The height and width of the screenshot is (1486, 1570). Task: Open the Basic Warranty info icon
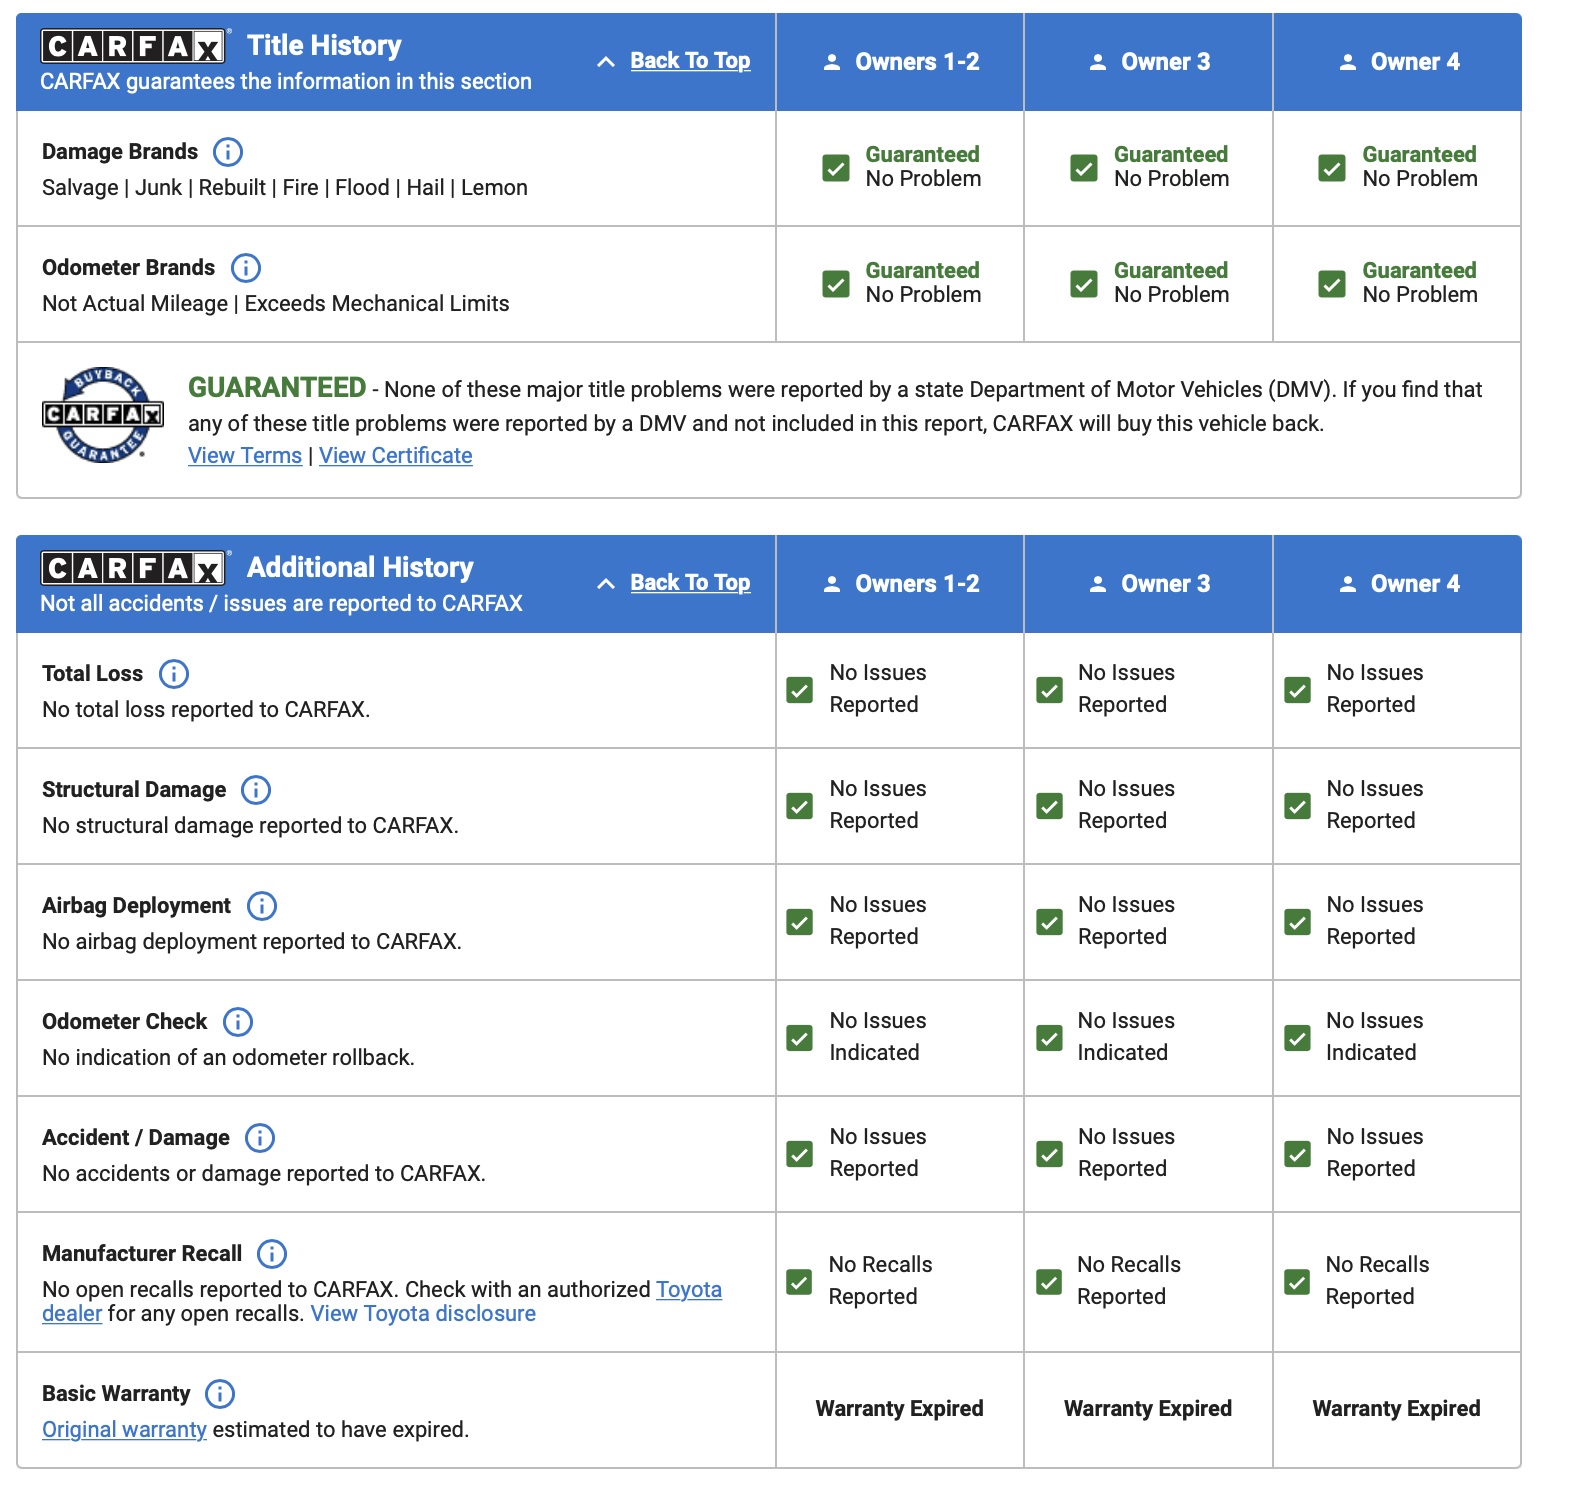pos(220,1394)
